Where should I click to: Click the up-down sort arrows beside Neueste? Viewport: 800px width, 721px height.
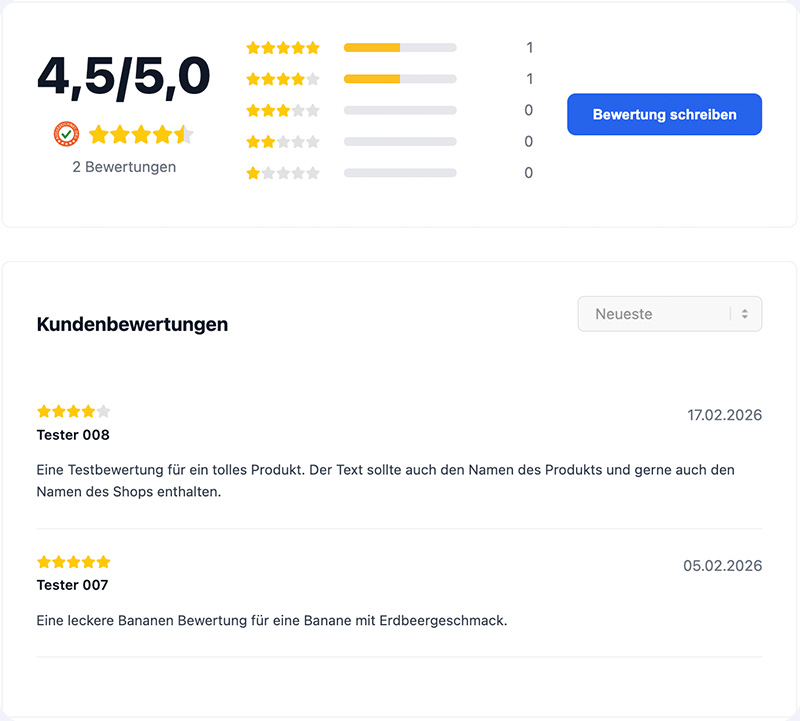[747, 314]
